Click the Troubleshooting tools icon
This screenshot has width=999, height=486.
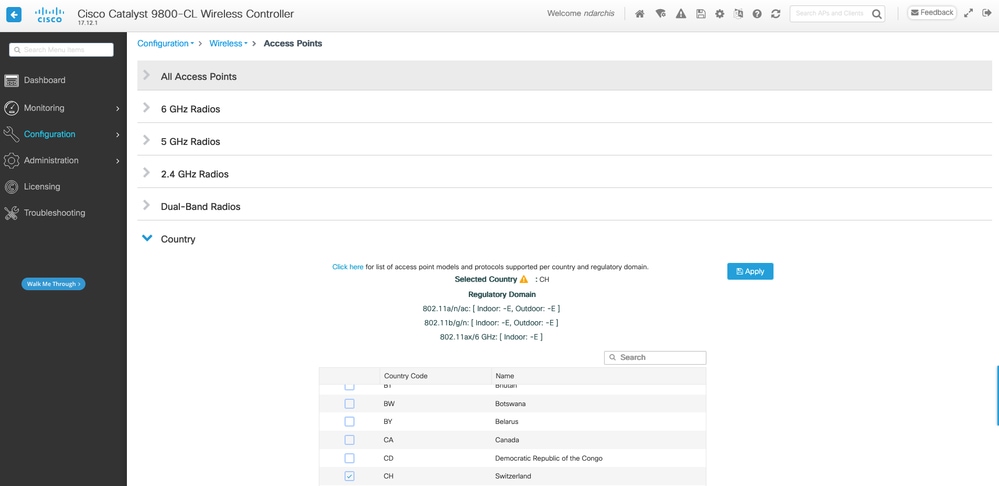pyautogui.click(x=11, y=213)
